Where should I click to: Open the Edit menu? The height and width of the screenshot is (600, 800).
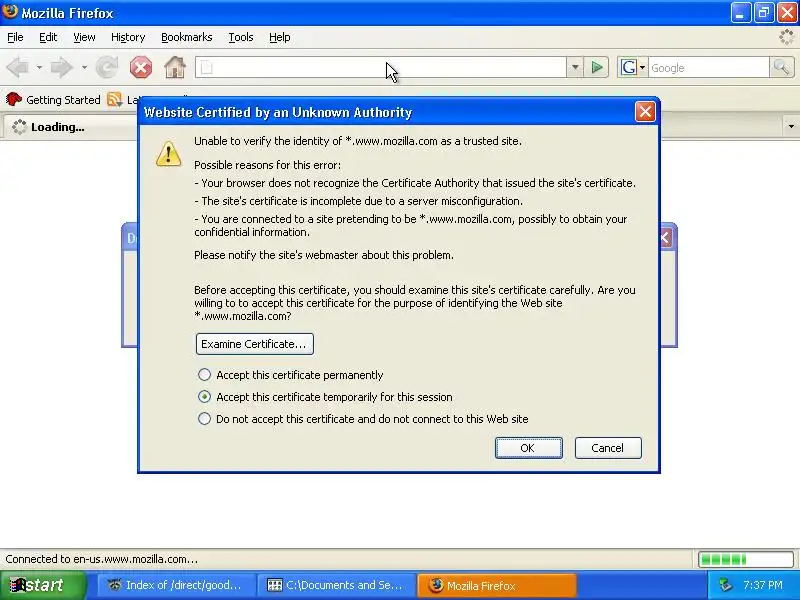48,37
